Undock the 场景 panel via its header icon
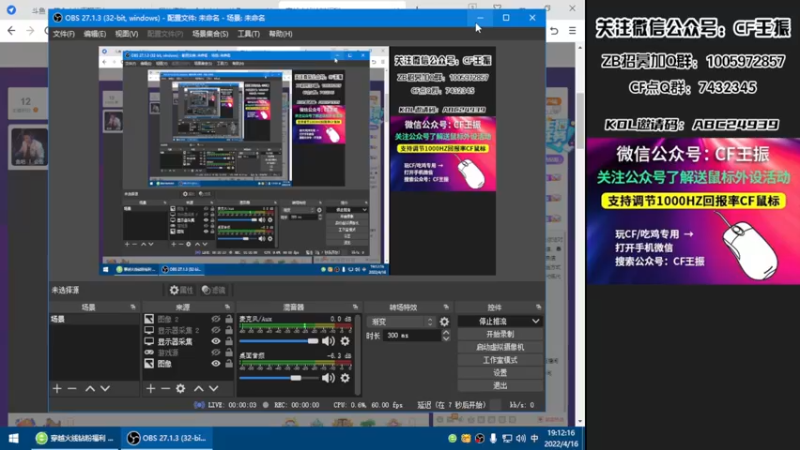This screenshot has width=800, height=450. coord(133,307)
